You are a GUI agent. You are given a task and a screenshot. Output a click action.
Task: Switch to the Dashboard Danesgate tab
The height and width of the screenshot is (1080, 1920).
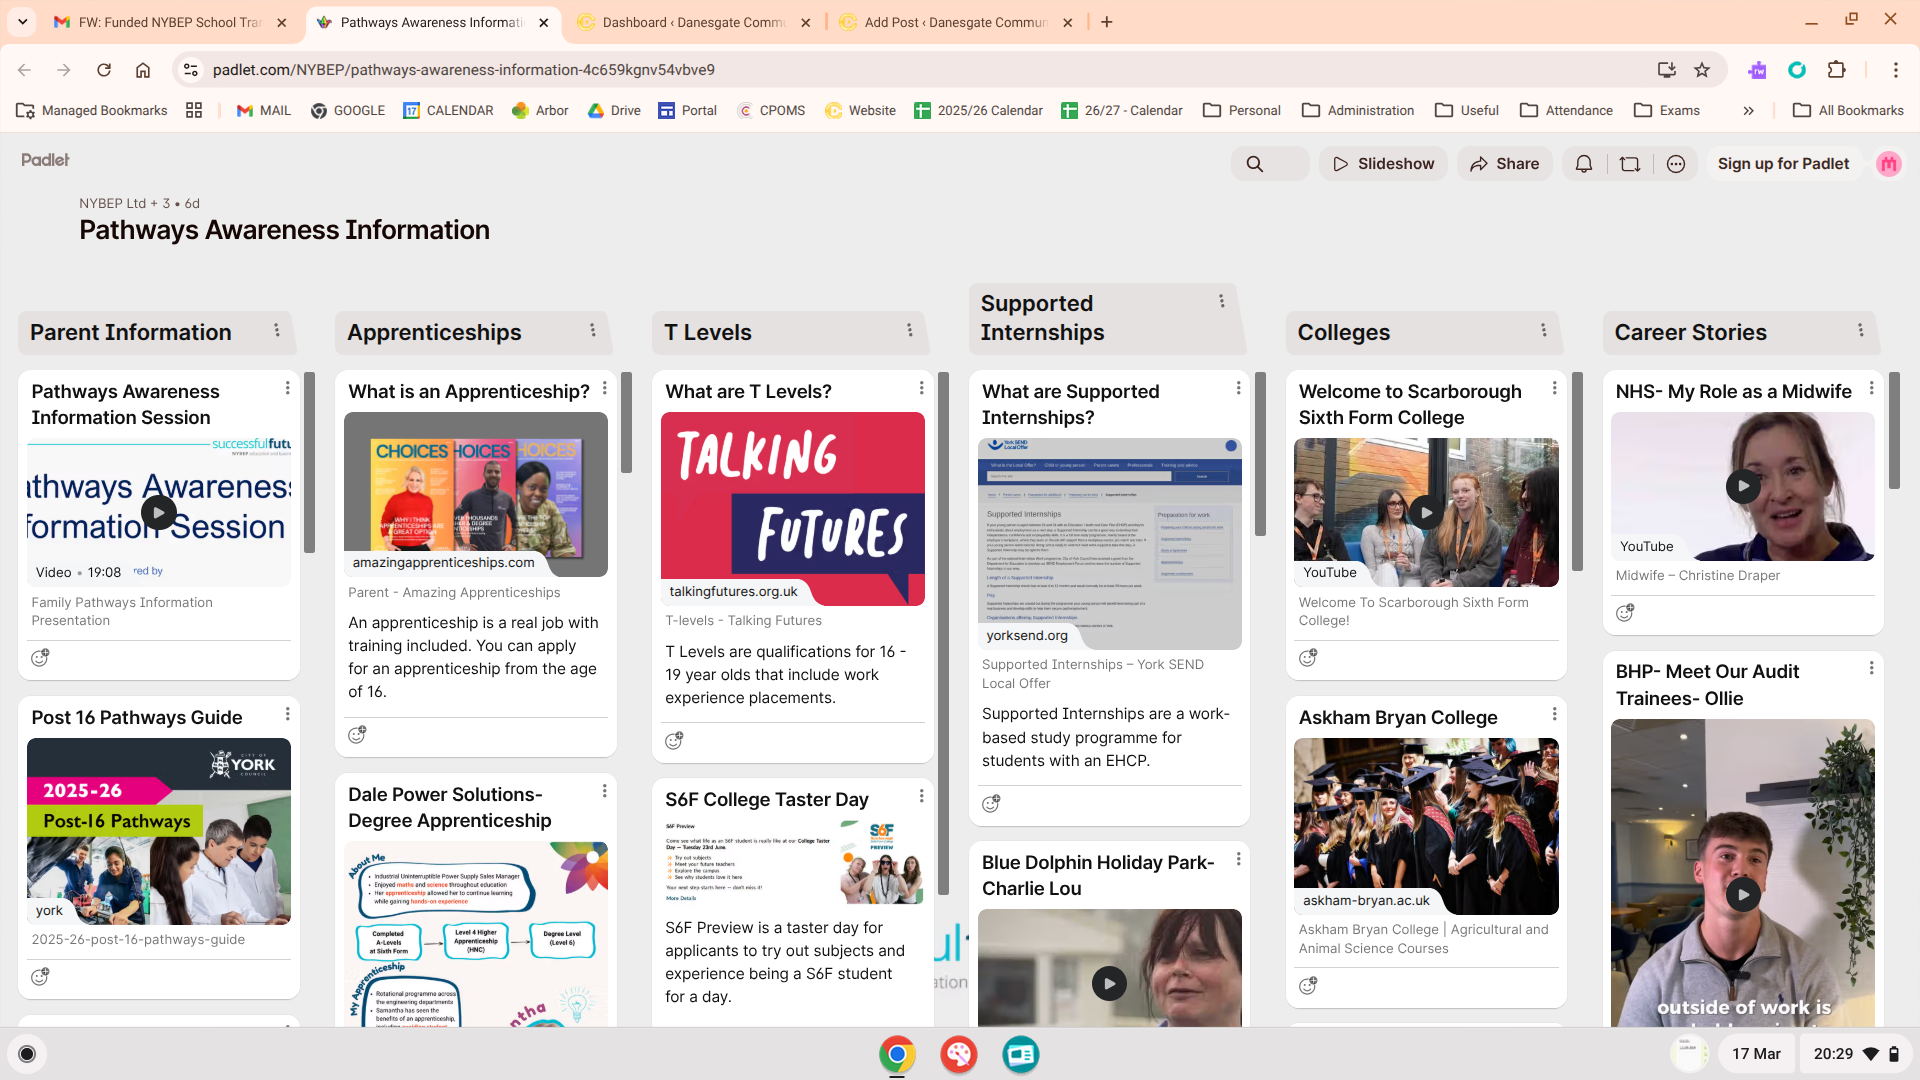pyautogui.click(x=692, y=22)
